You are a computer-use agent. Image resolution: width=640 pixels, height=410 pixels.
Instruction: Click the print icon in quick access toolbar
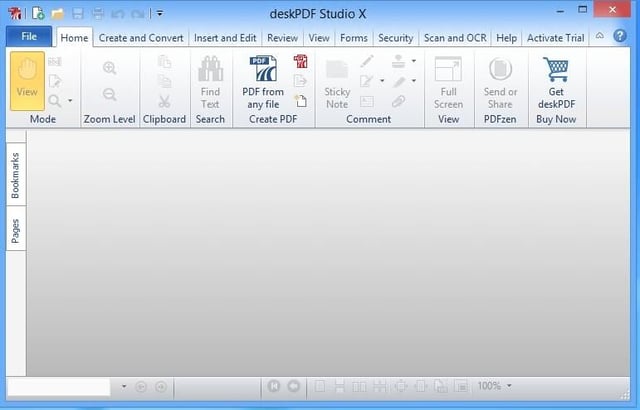coord(98,14)
